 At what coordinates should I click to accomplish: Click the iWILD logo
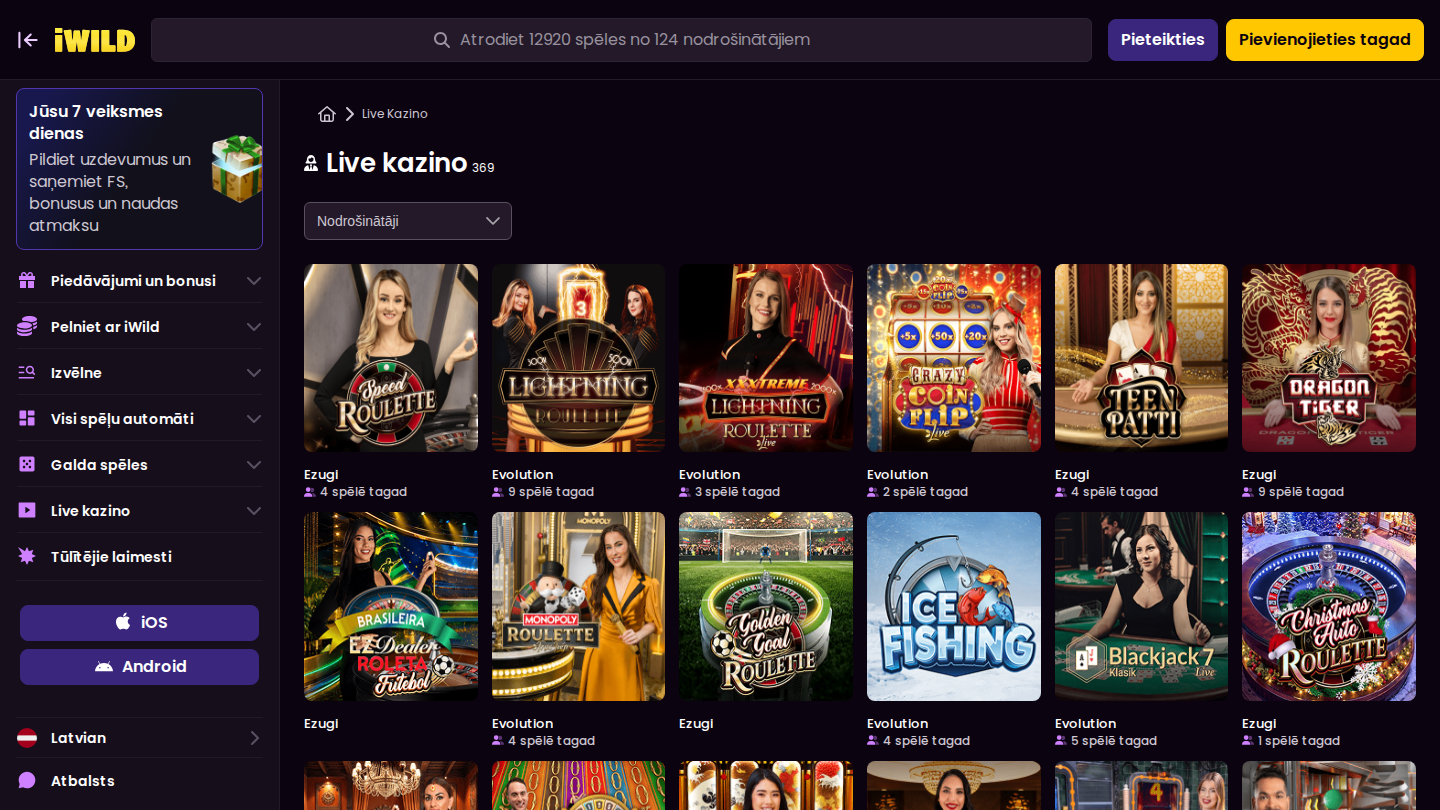point(95,40)
